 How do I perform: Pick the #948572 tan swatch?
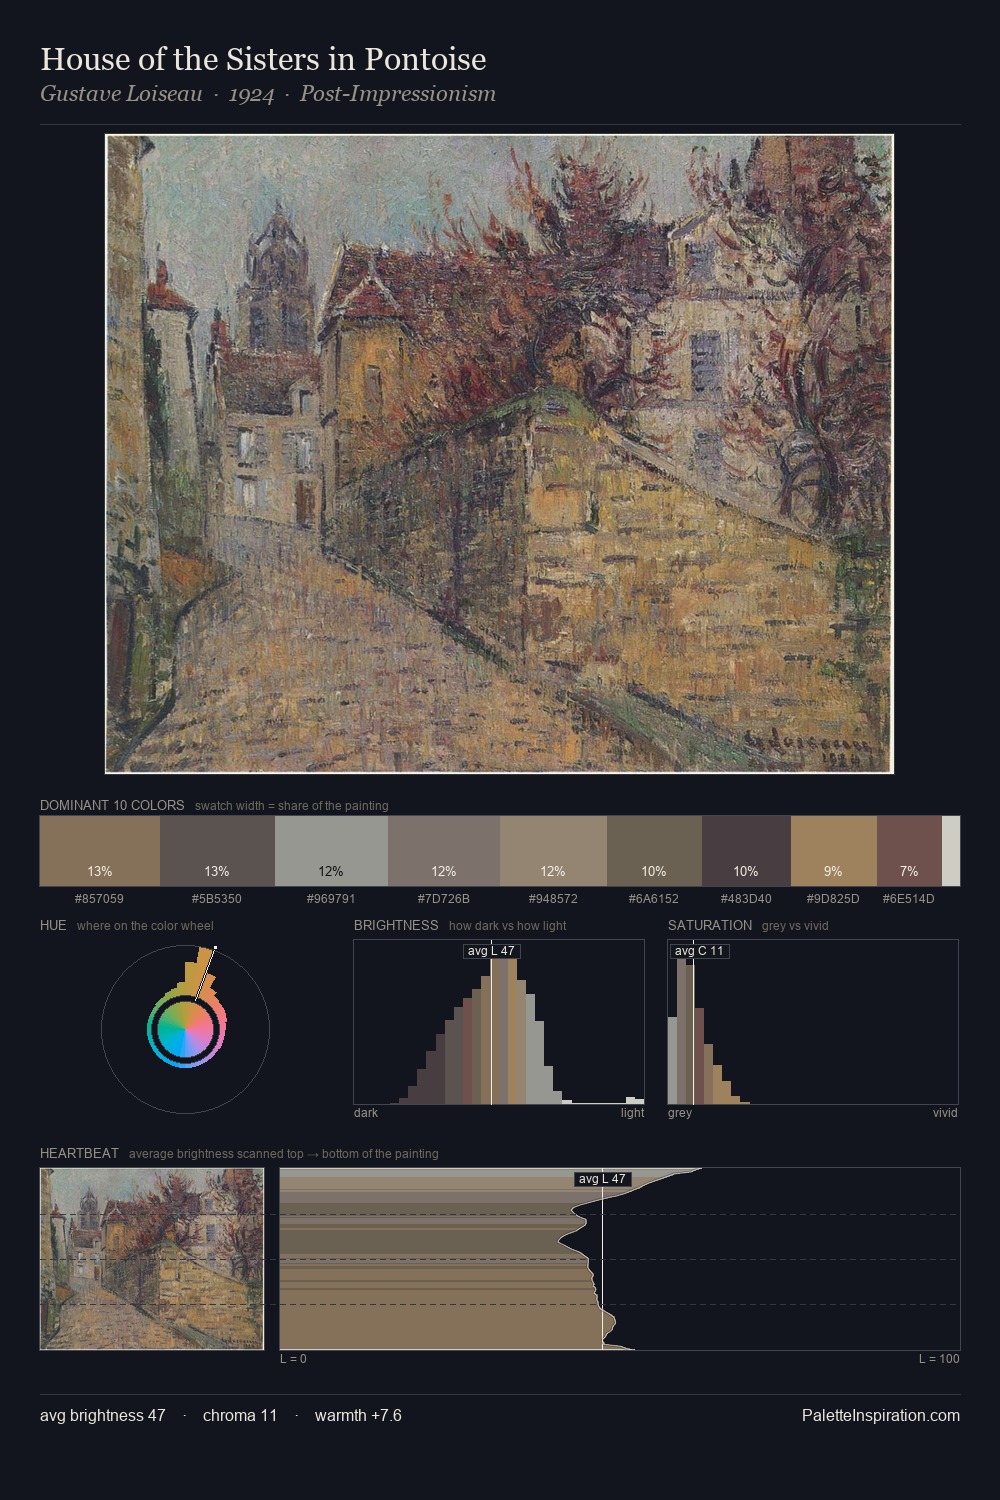553,851
